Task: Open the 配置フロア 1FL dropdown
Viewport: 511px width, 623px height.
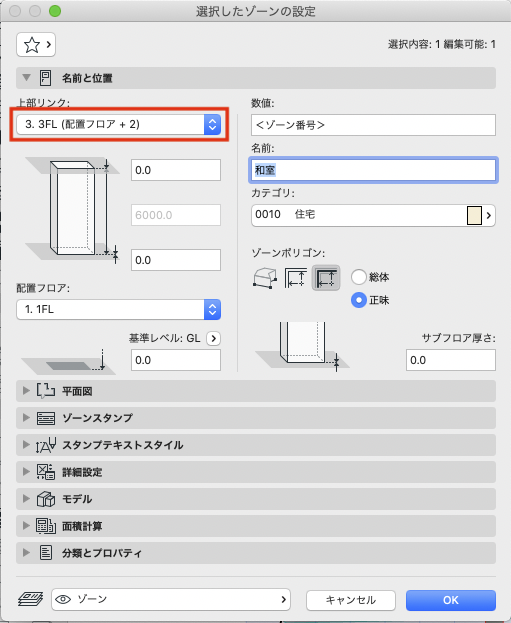Action: point(118,309)
